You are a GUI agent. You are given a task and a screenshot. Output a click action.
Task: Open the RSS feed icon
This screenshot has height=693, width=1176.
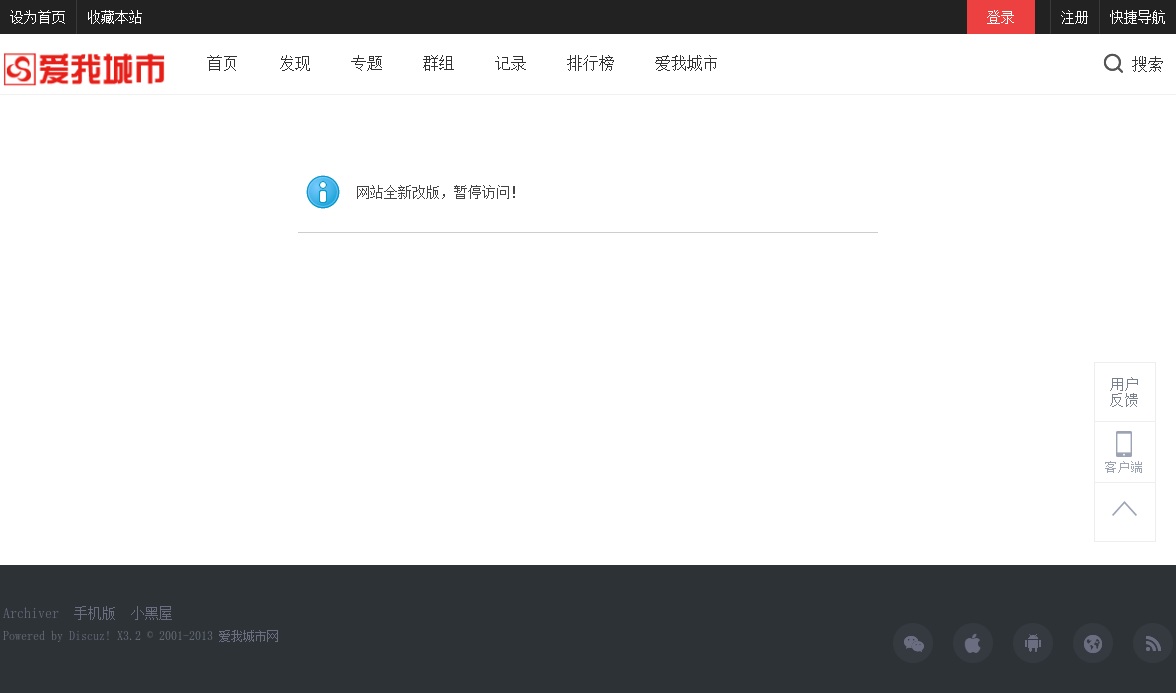tap(1153, 644)
